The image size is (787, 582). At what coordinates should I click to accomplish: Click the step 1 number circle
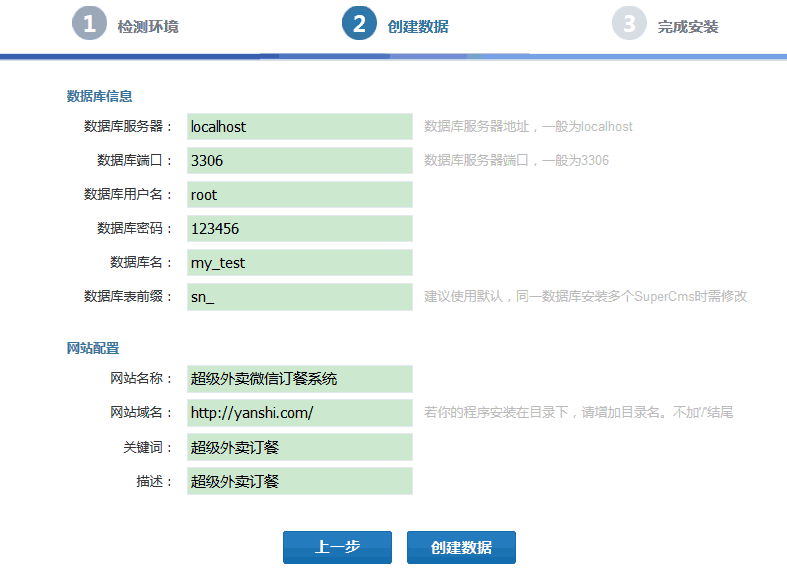click(89, 24)
